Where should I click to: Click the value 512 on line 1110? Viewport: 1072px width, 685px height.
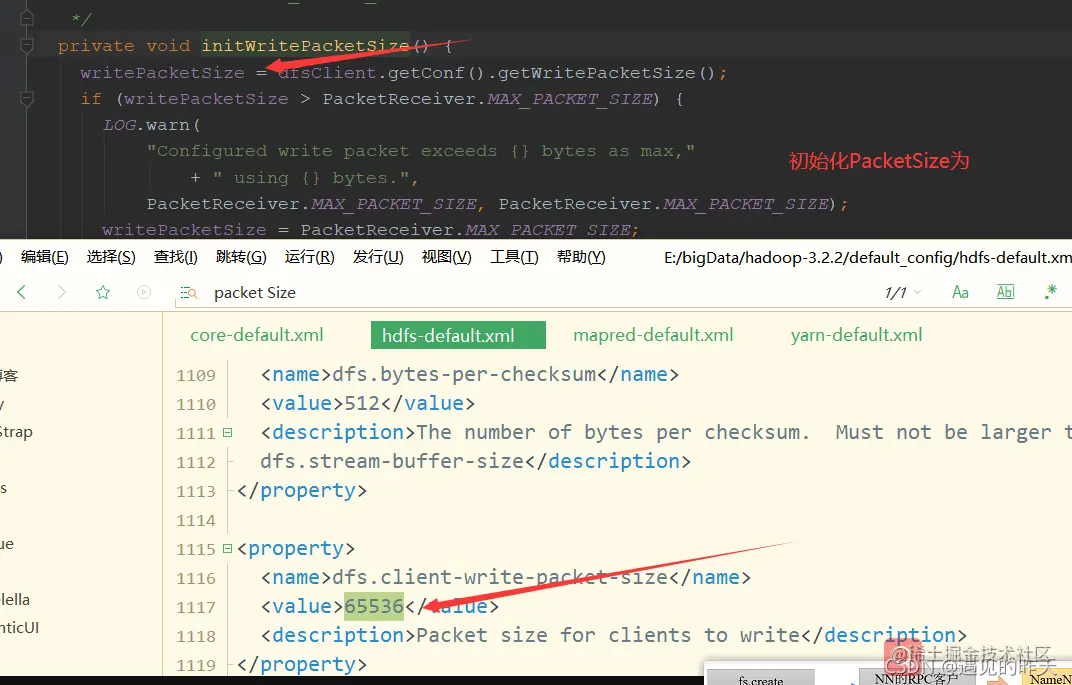pyautogui.click(x=362, y=403)
